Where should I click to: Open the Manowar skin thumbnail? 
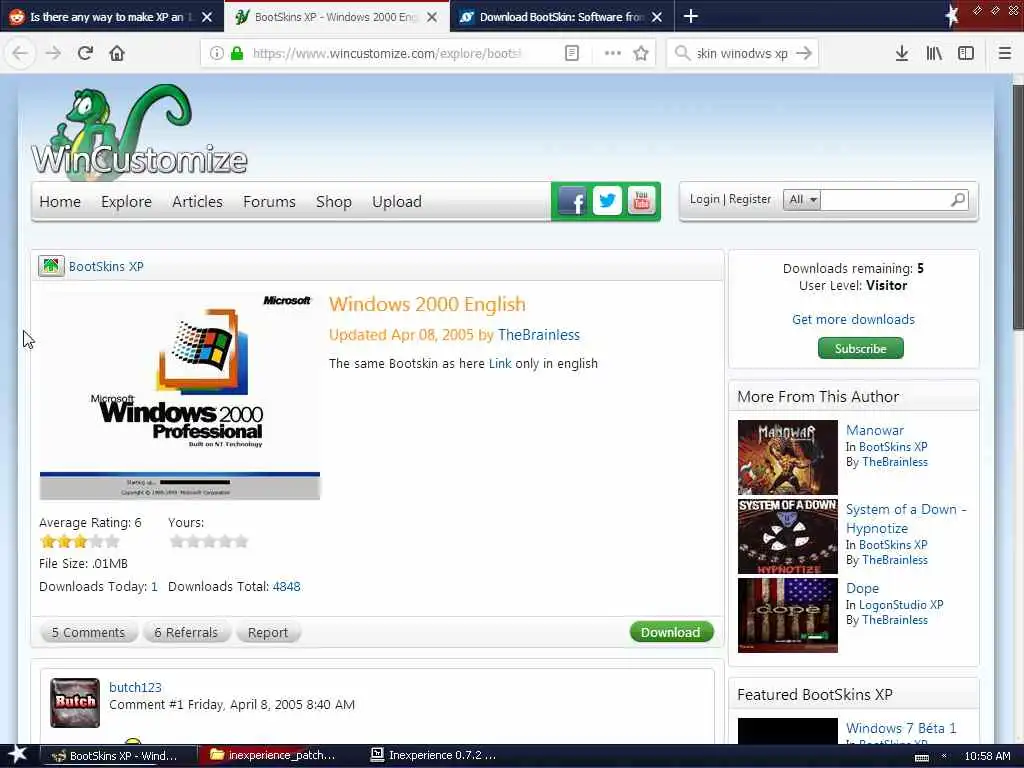788,457
